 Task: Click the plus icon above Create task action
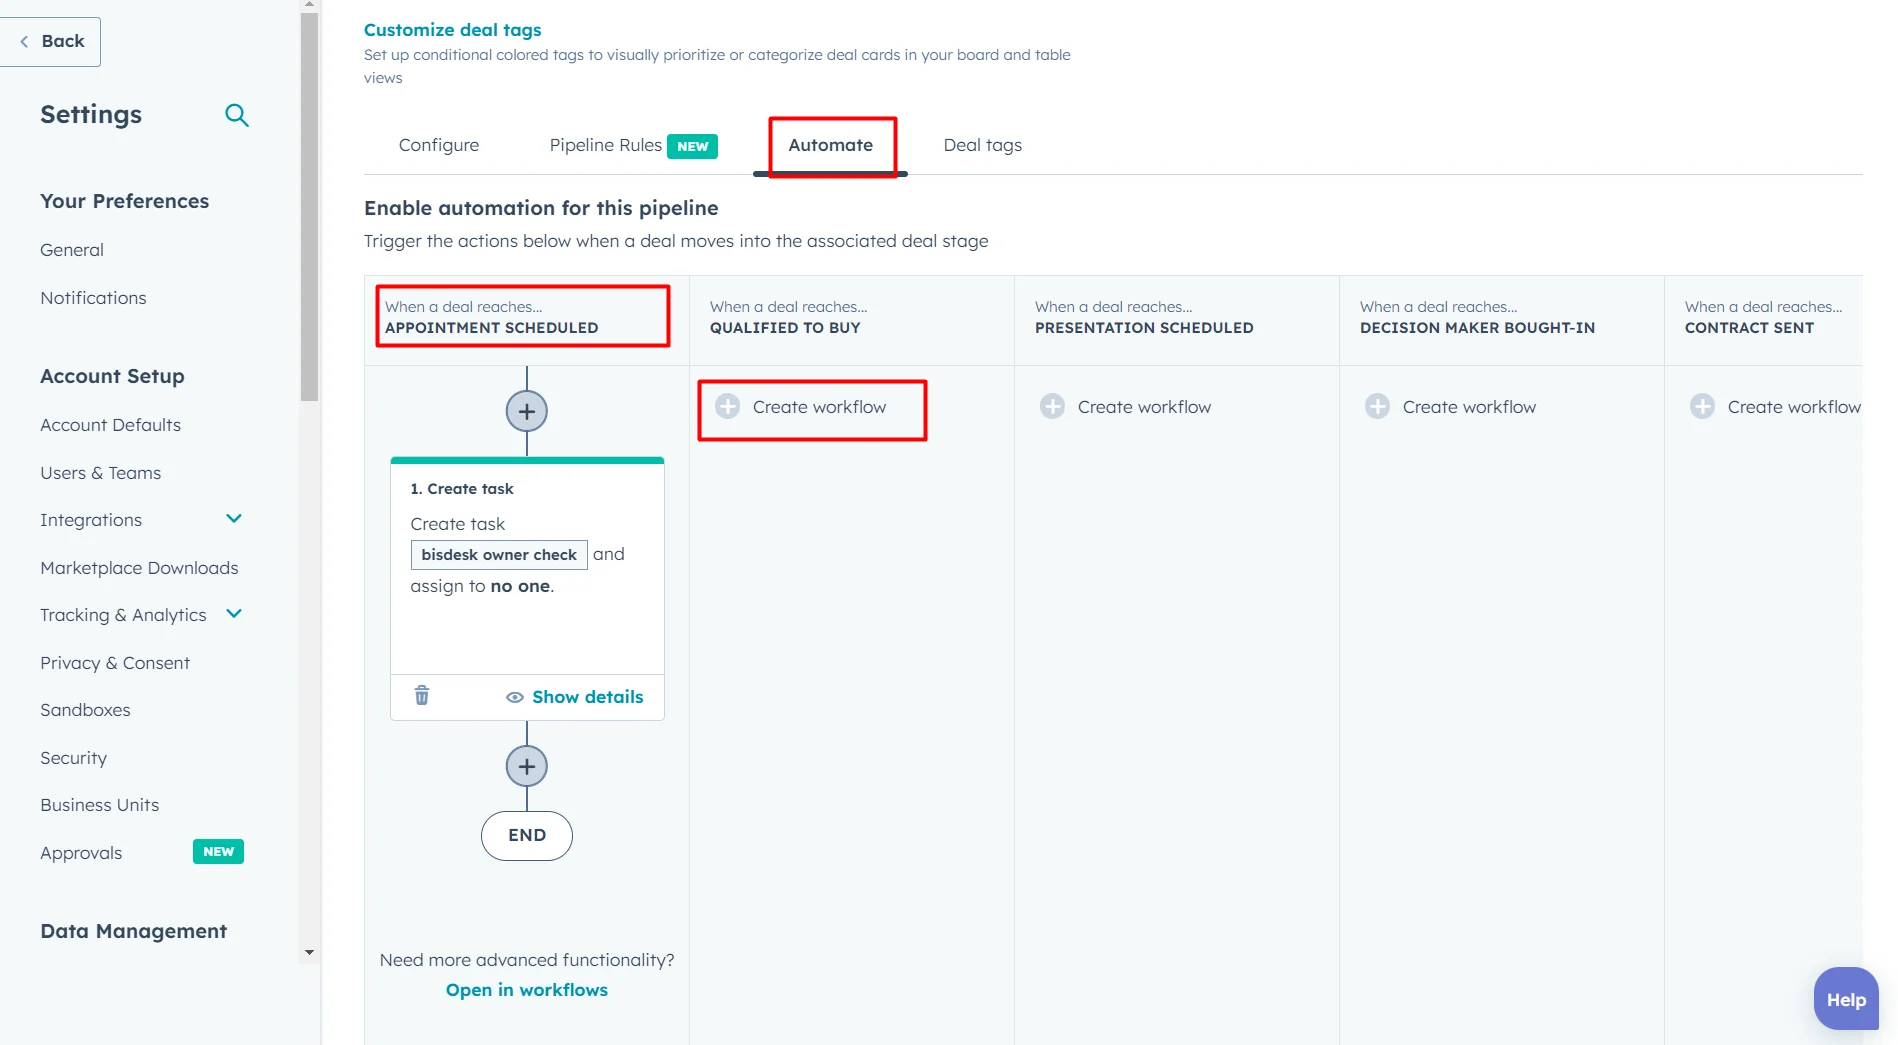(x=526, y=410)
